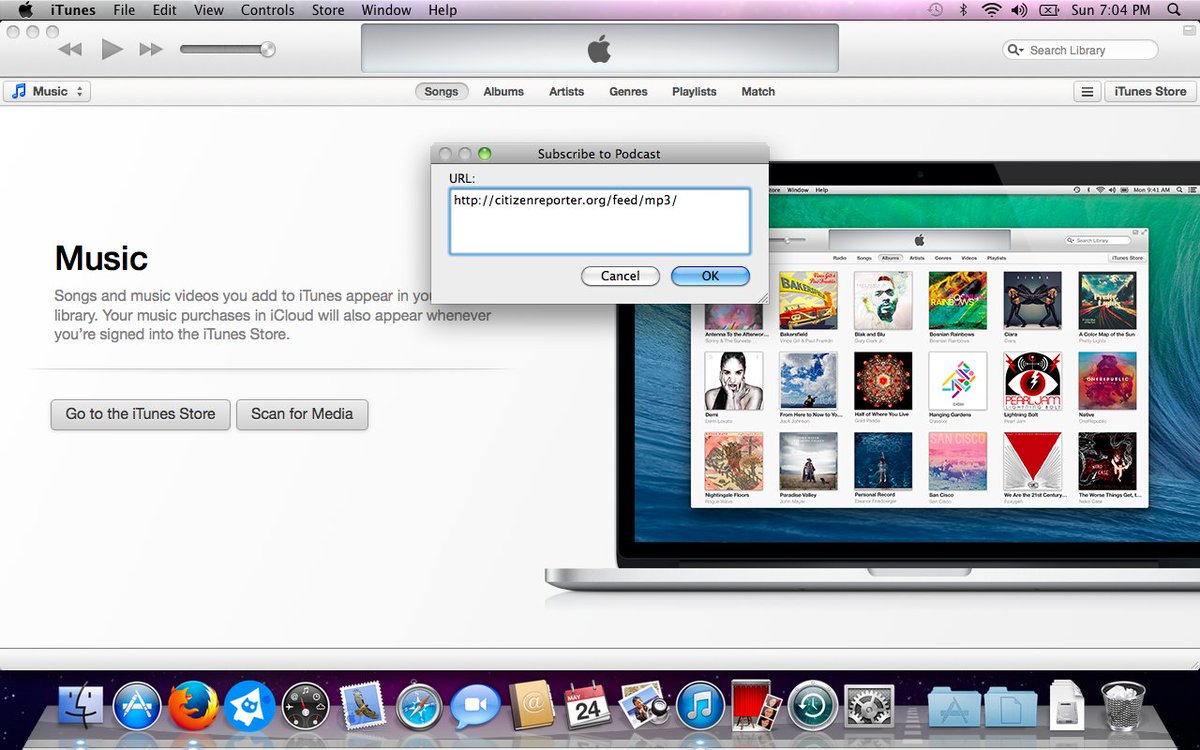Click the document file icon beside Trash
The width and height of the screenshot is (1200, 750).
pos(1067,705)
